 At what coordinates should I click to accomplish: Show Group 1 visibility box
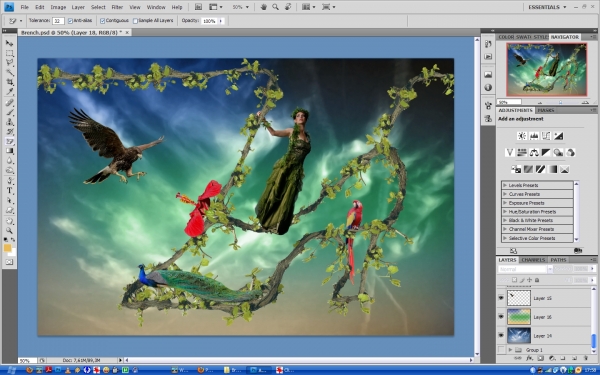501,350
